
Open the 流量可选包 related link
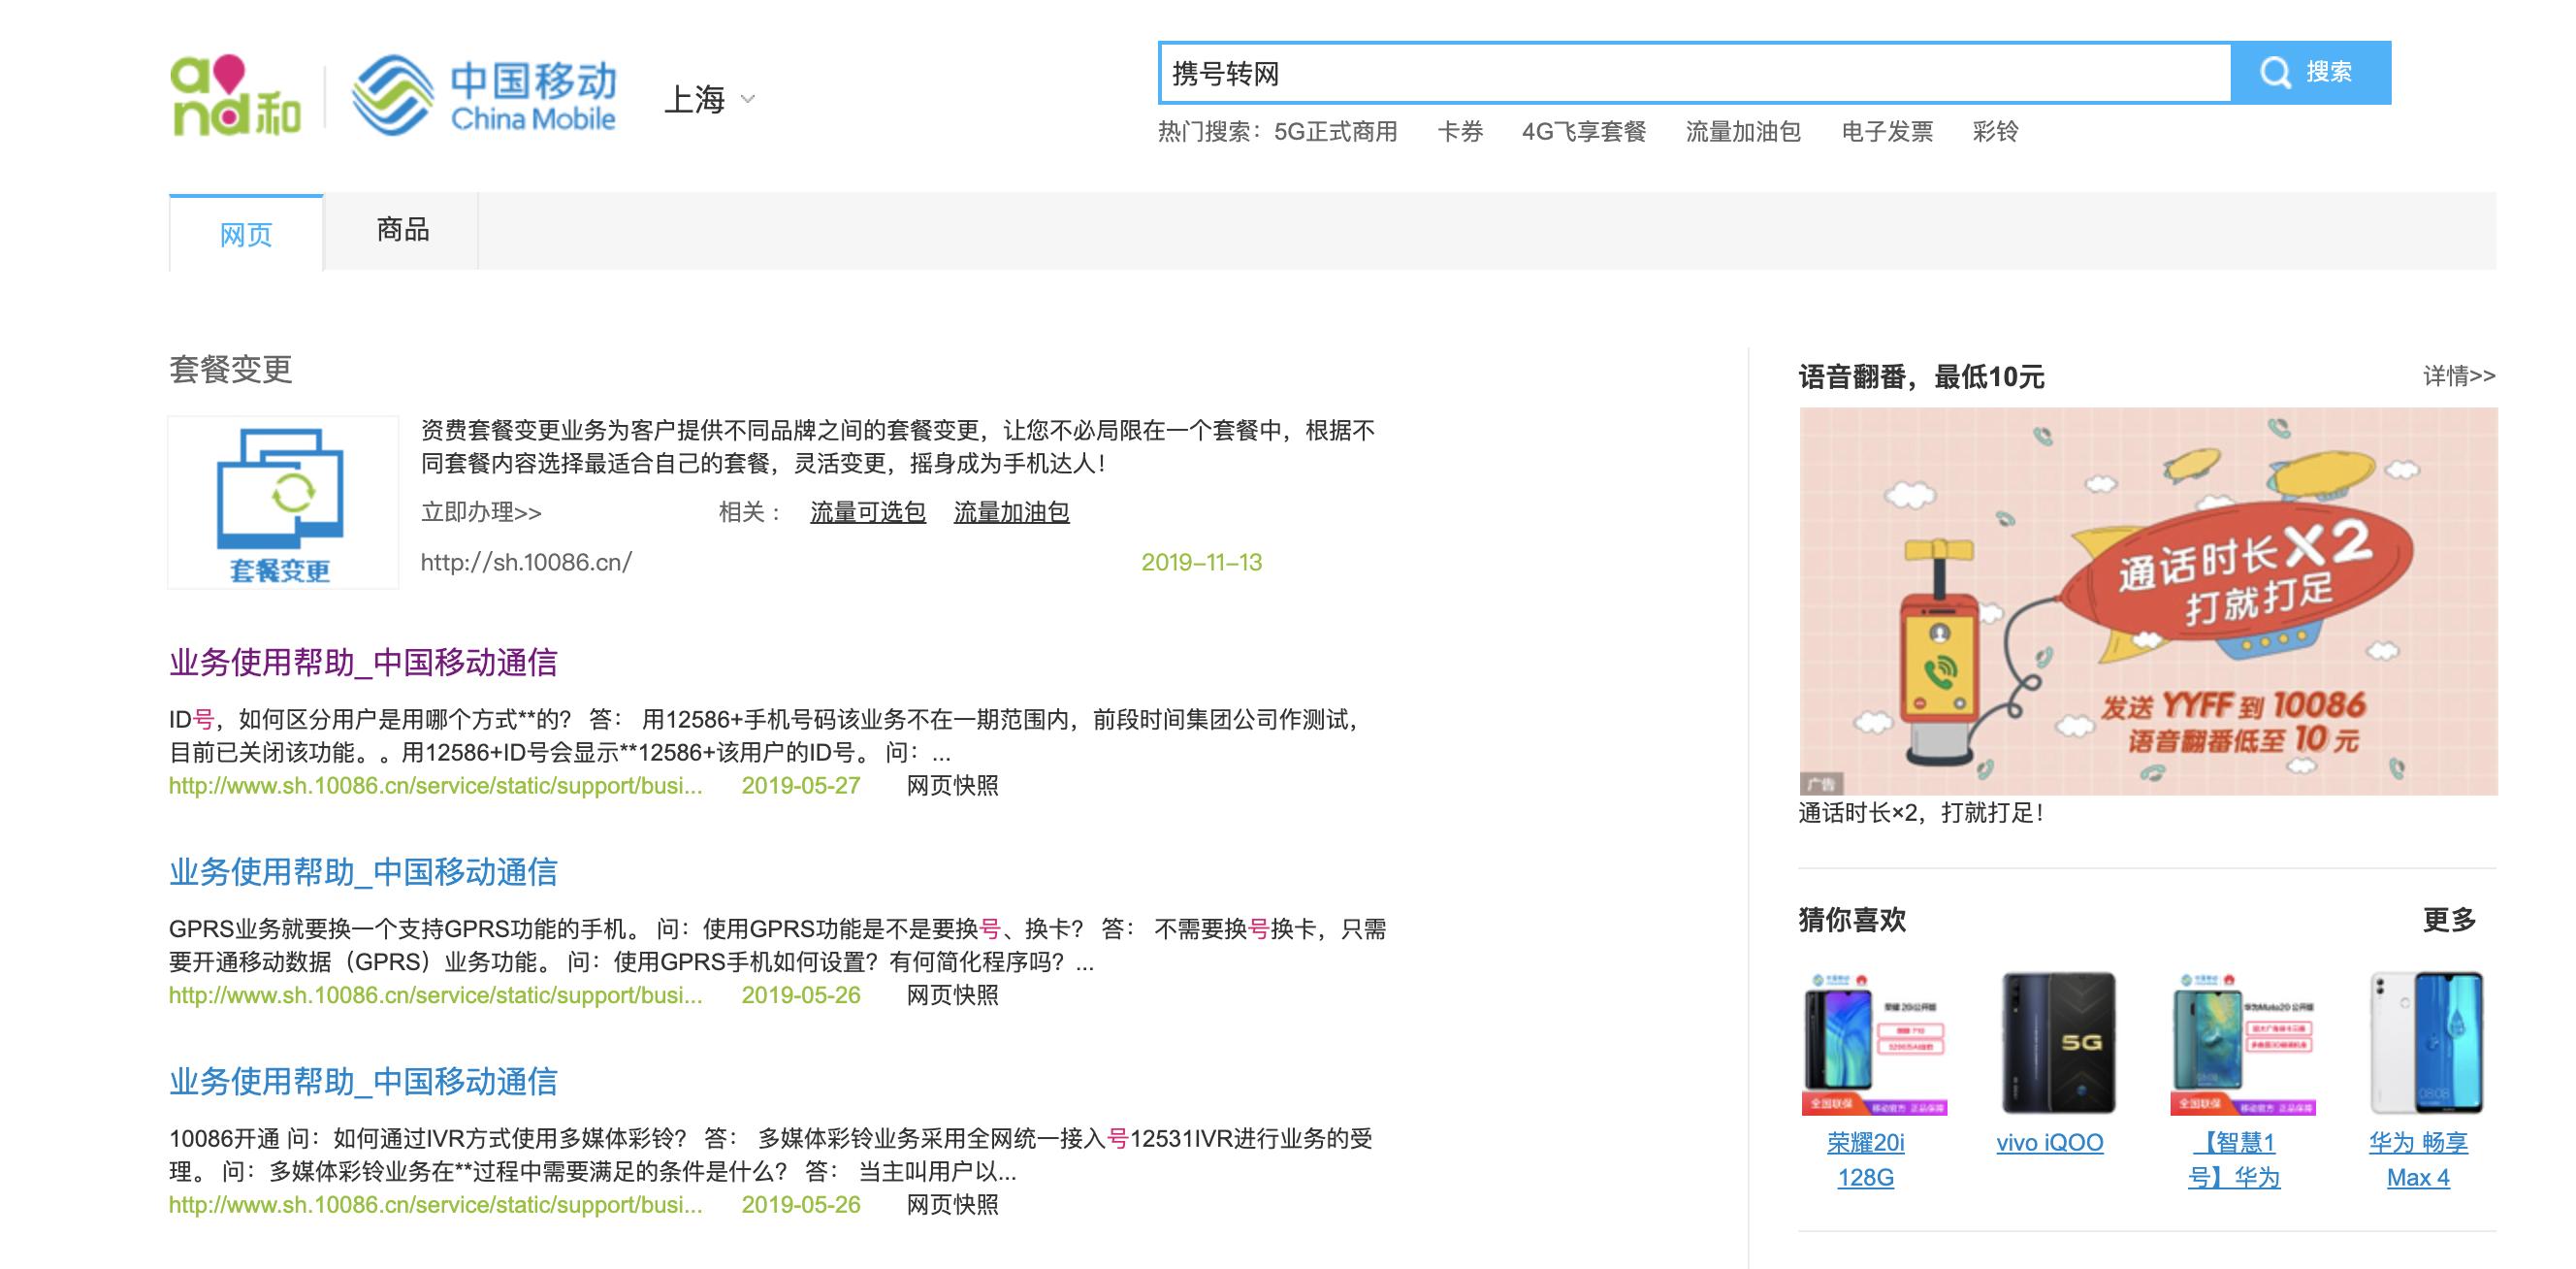coord(867,513)
